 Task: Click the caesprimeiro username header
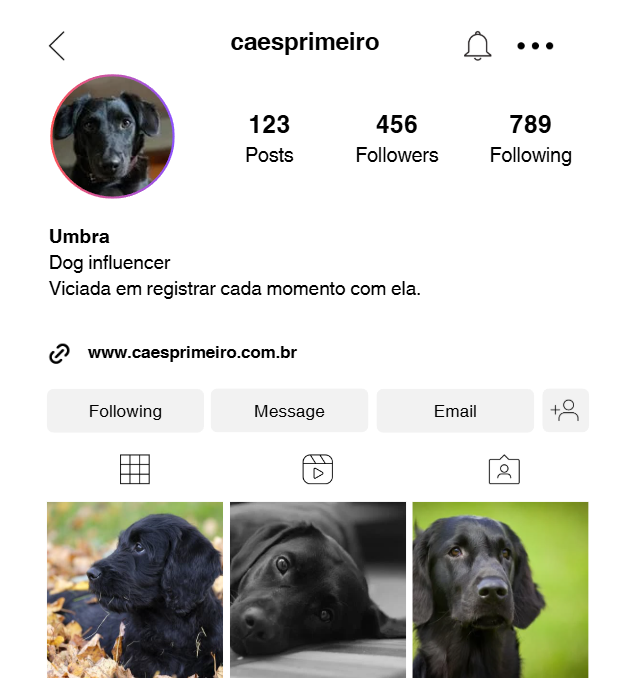pos(305,43)
